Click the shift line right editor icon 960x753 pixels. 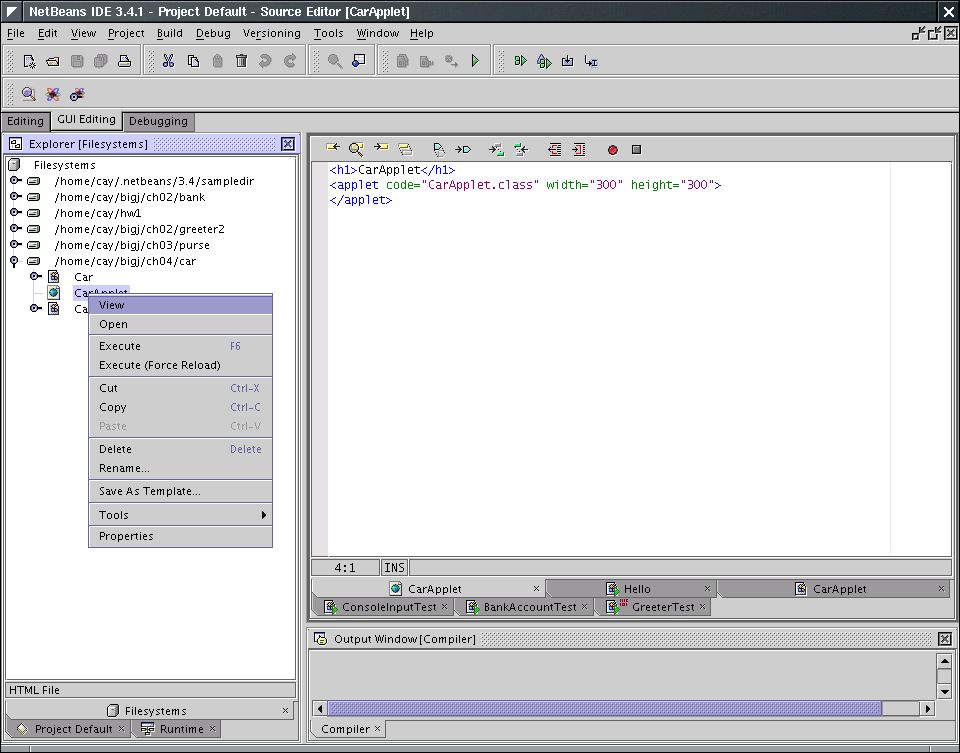(x=579, y=149)
